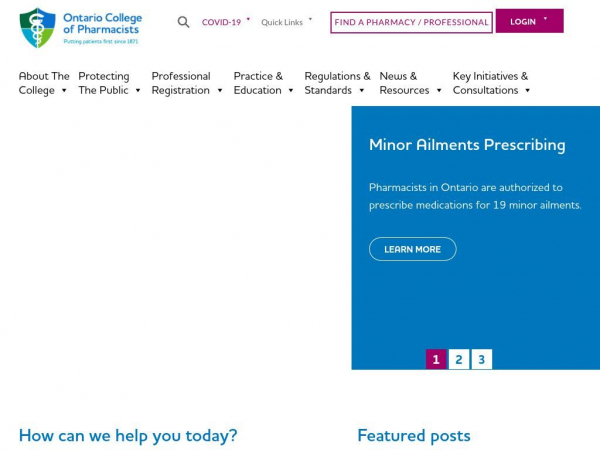The height and width of the screenshot is (450, 600).
Task: Click the search magnifier icon
Action: (183, 22)
